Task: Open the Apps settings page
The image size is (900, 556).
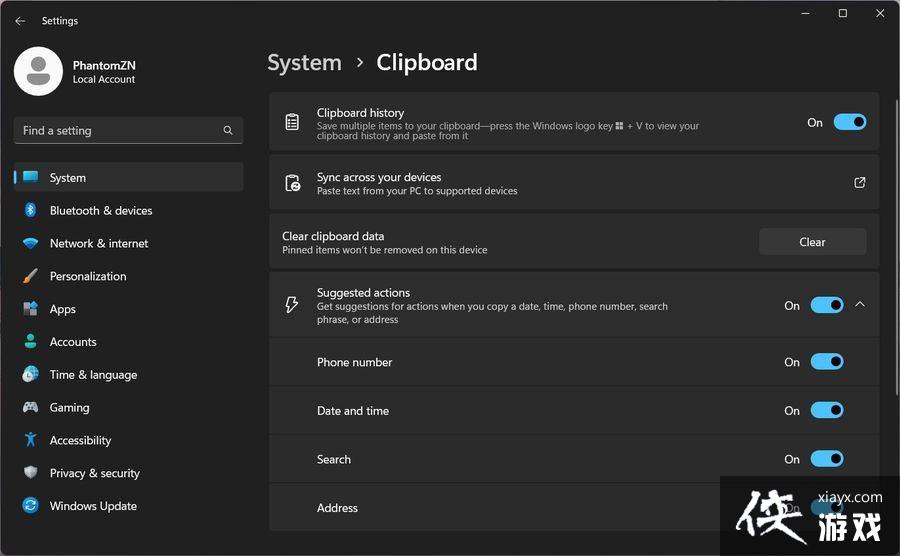Action: point(129,309)
